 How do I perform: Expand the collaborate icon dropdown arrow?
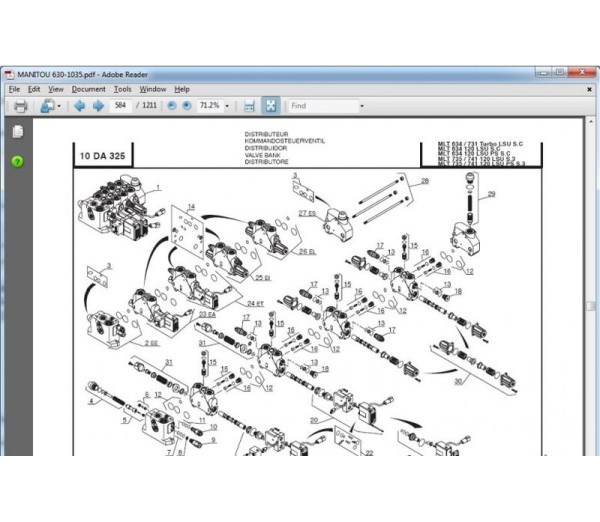click(59, 106)
